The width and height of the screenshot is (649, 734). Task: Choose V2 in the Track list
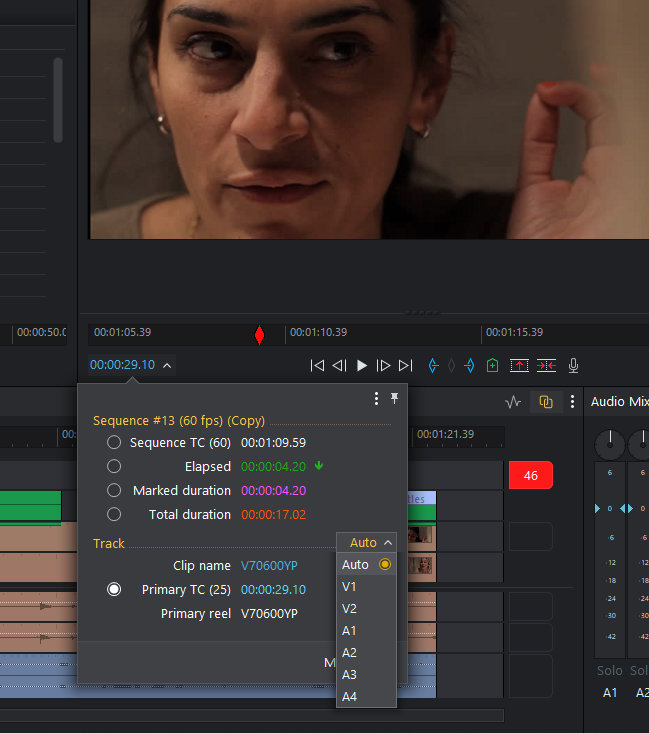click(366, 609)
